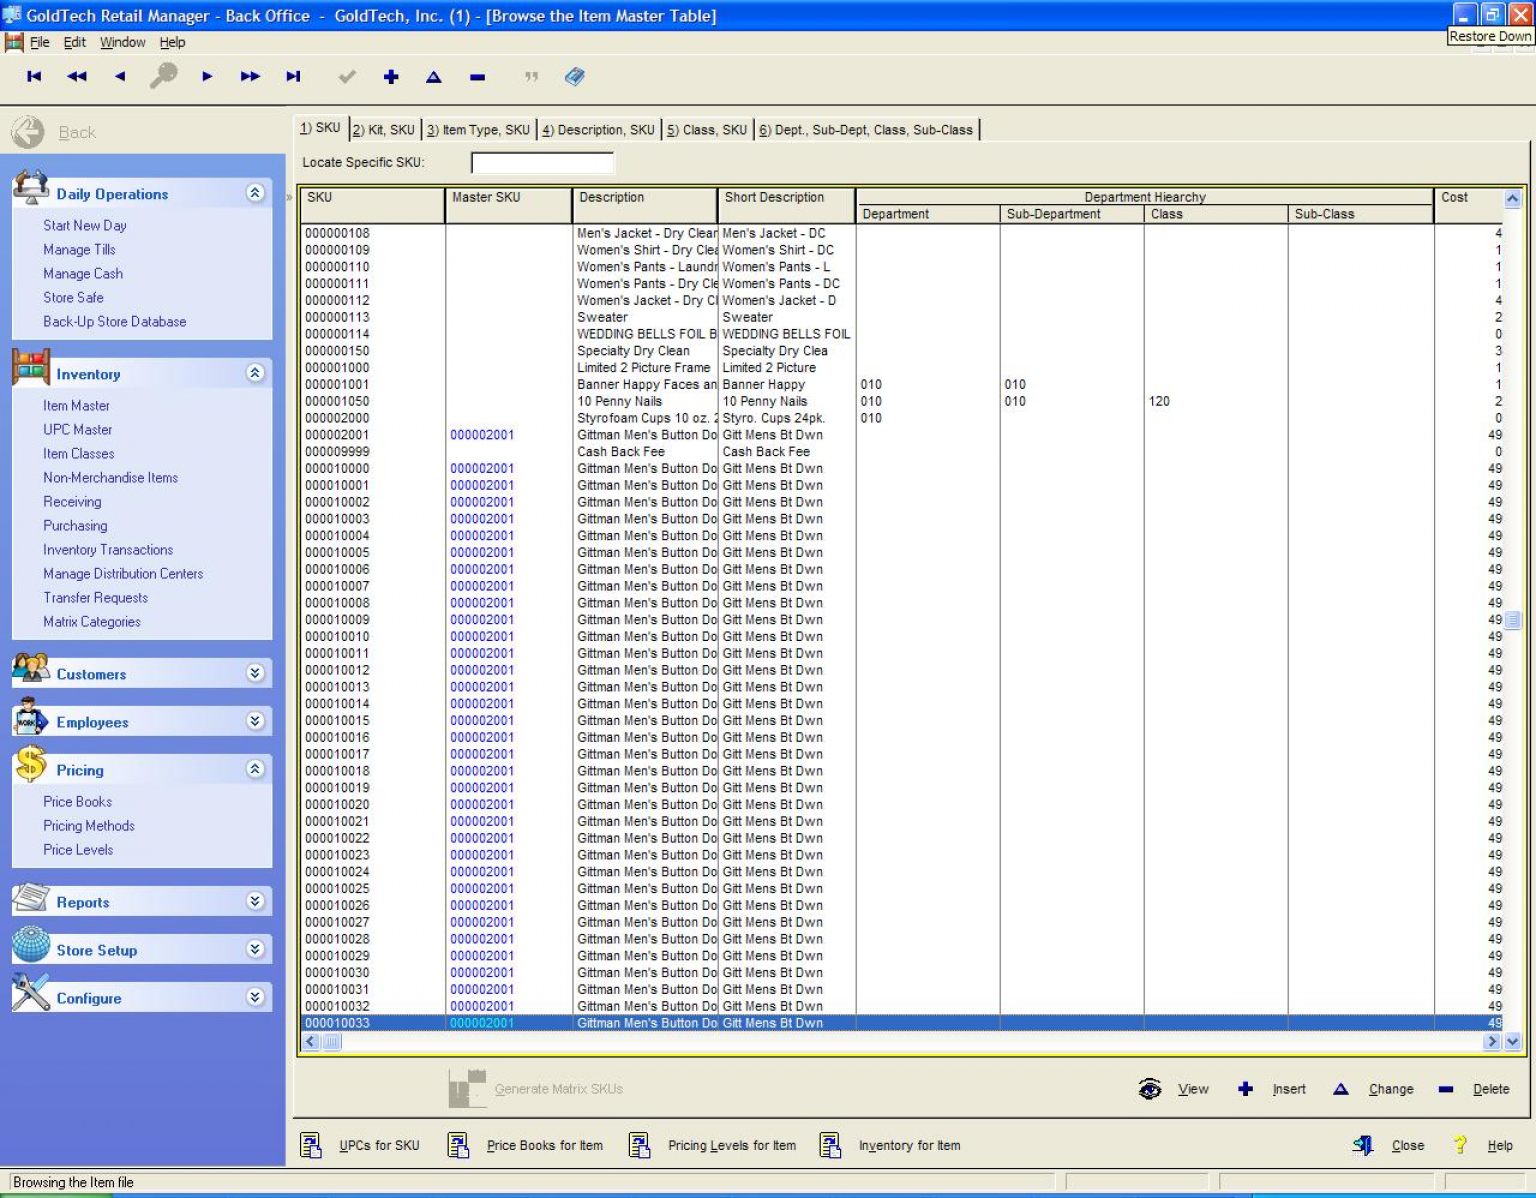The width and height of the screenshot is (1536, 1198).
Task: Click the last-record navigation icon
Action: pyautogui.click(x=293, y=76)
